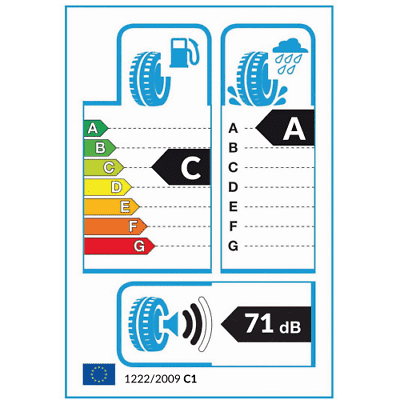
Task: Click letter D in wet grip scale
Action: pyautogui.click(x=233, y=187)
